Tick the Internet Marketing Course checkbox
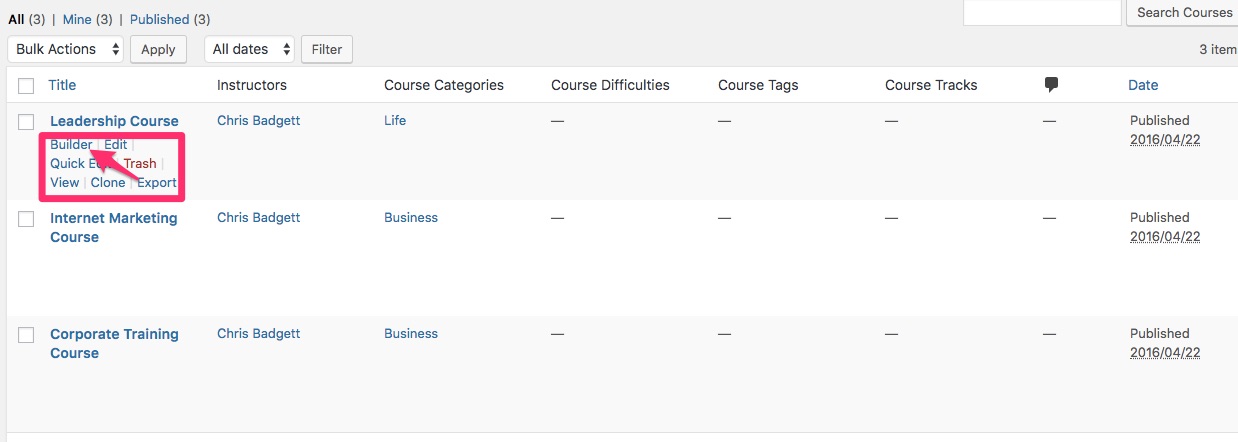 pos(27,219)
